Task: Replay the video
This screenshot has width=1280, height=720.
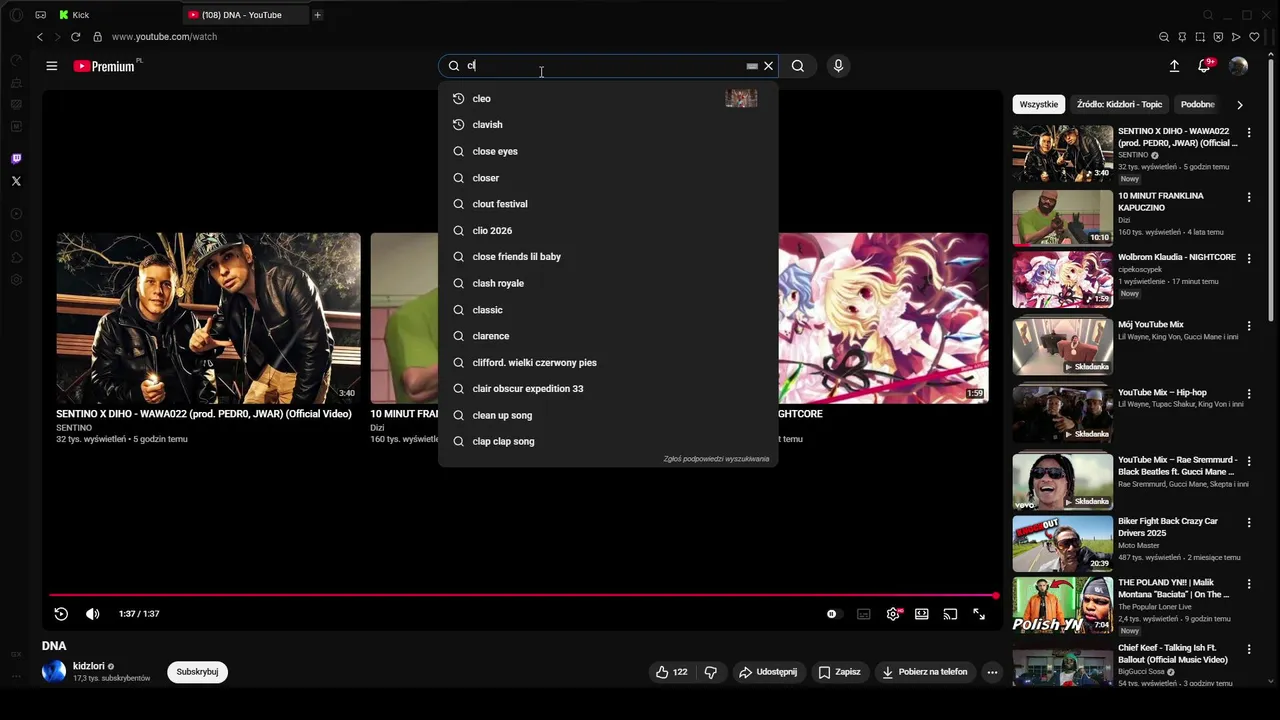Action: pos(61,614)
